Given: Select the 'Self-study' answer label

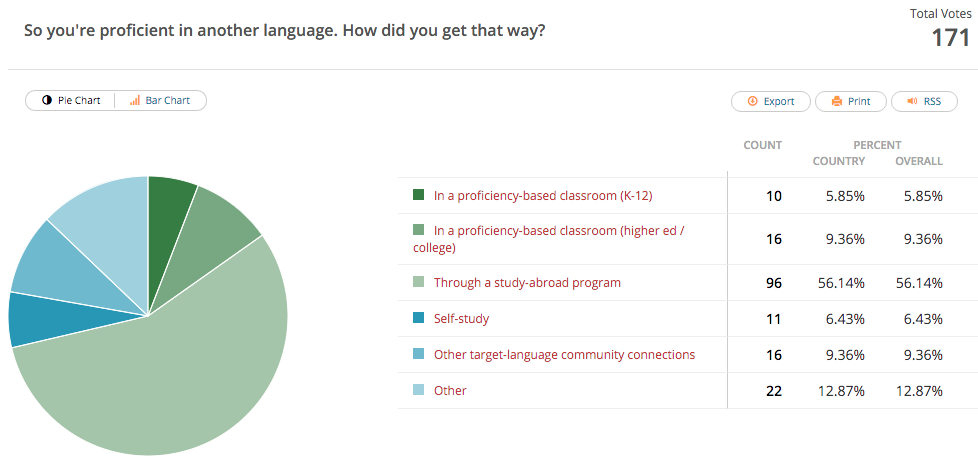Looking at the screenshot, I should pyautogui.click(x=461, y=319).
